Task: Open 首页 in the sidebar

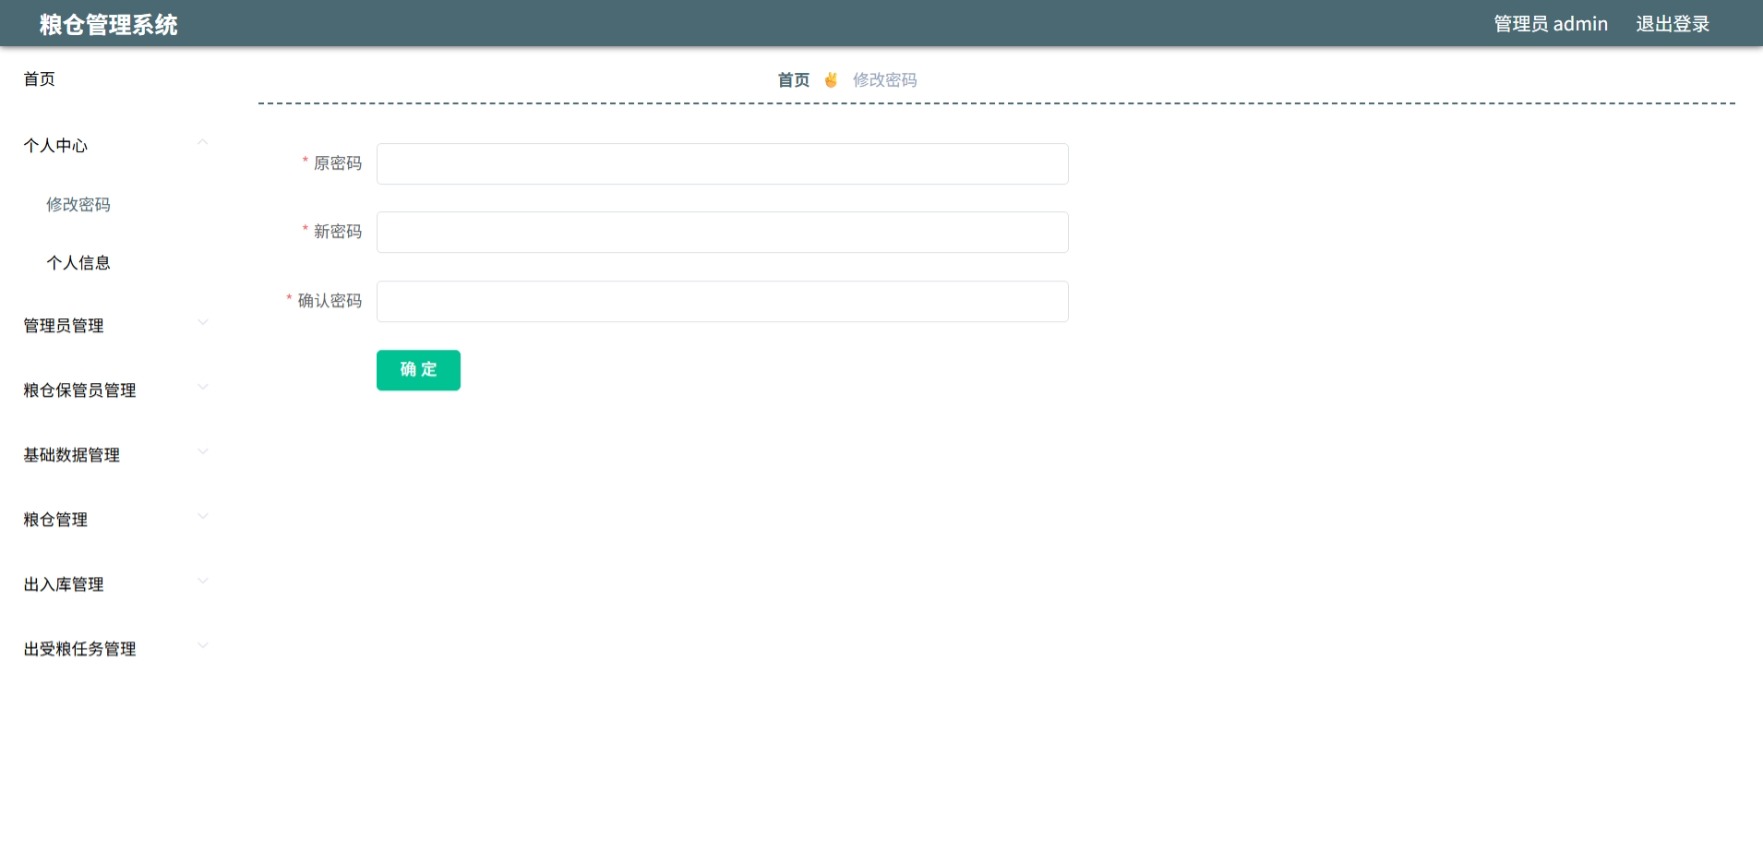Action: [39, 79]
